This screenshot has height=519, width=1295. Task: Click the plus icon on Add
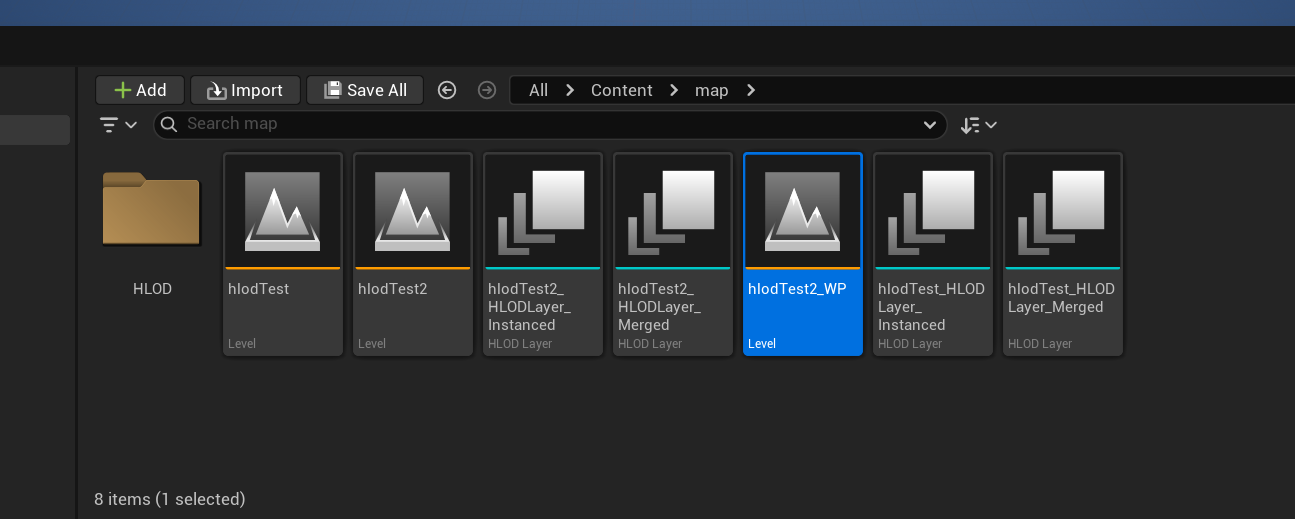[123, 90]
